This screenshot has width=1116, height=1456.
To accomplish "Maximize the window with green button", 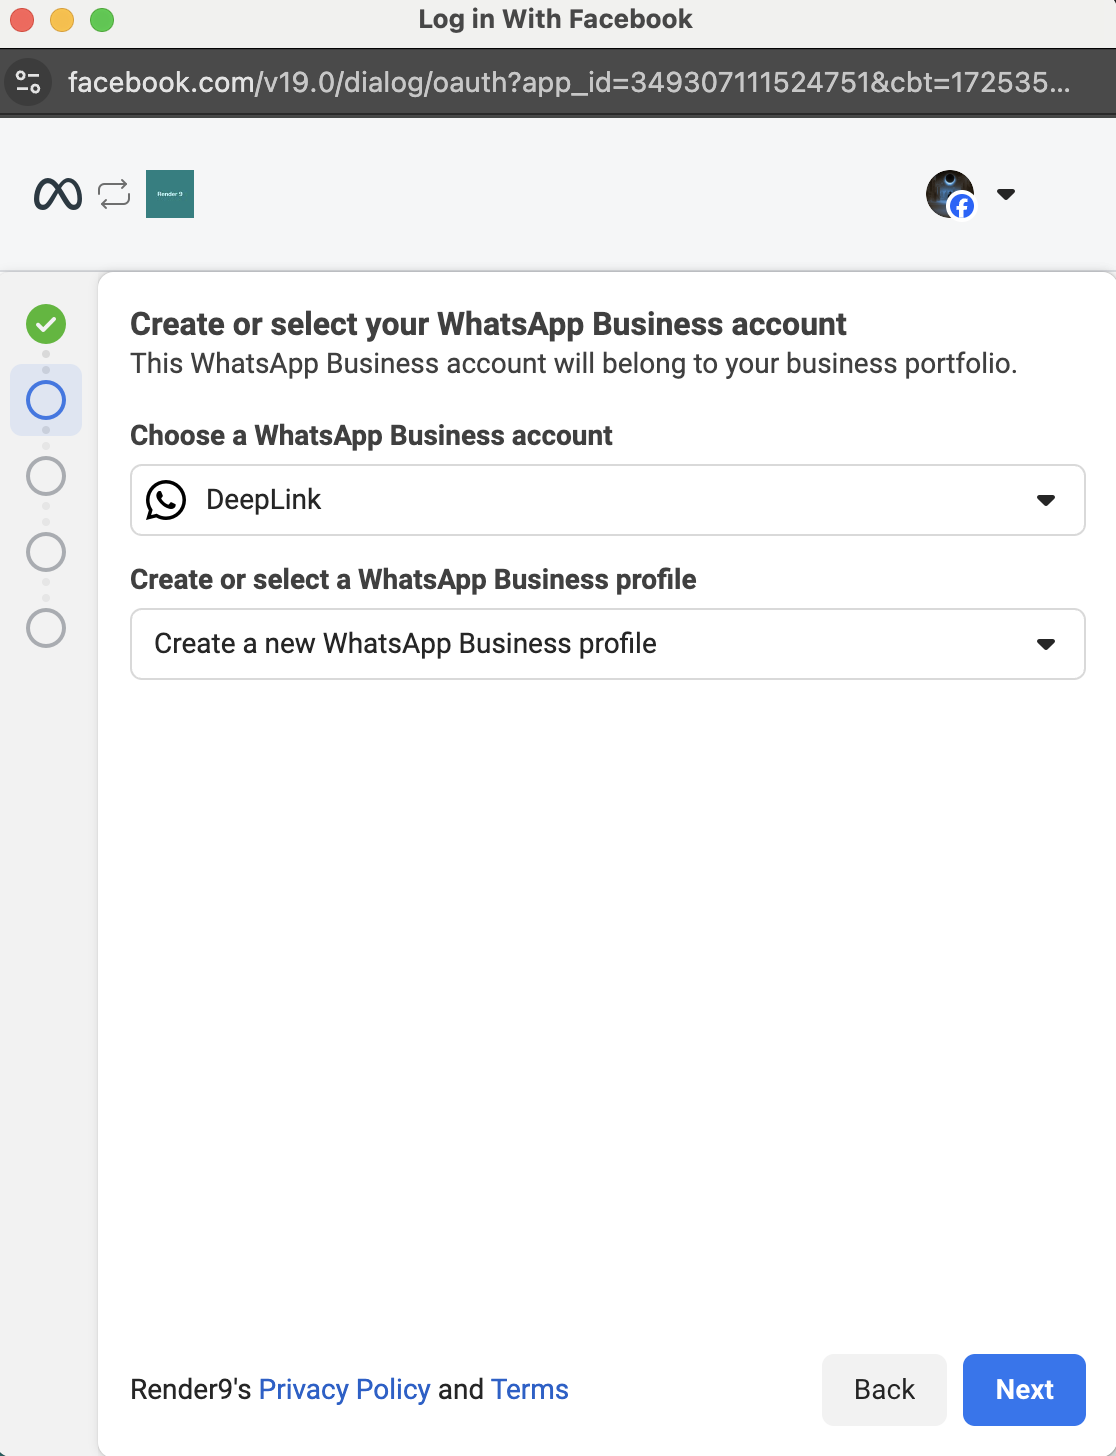I will pyautogui.click(x=102, y=19).
